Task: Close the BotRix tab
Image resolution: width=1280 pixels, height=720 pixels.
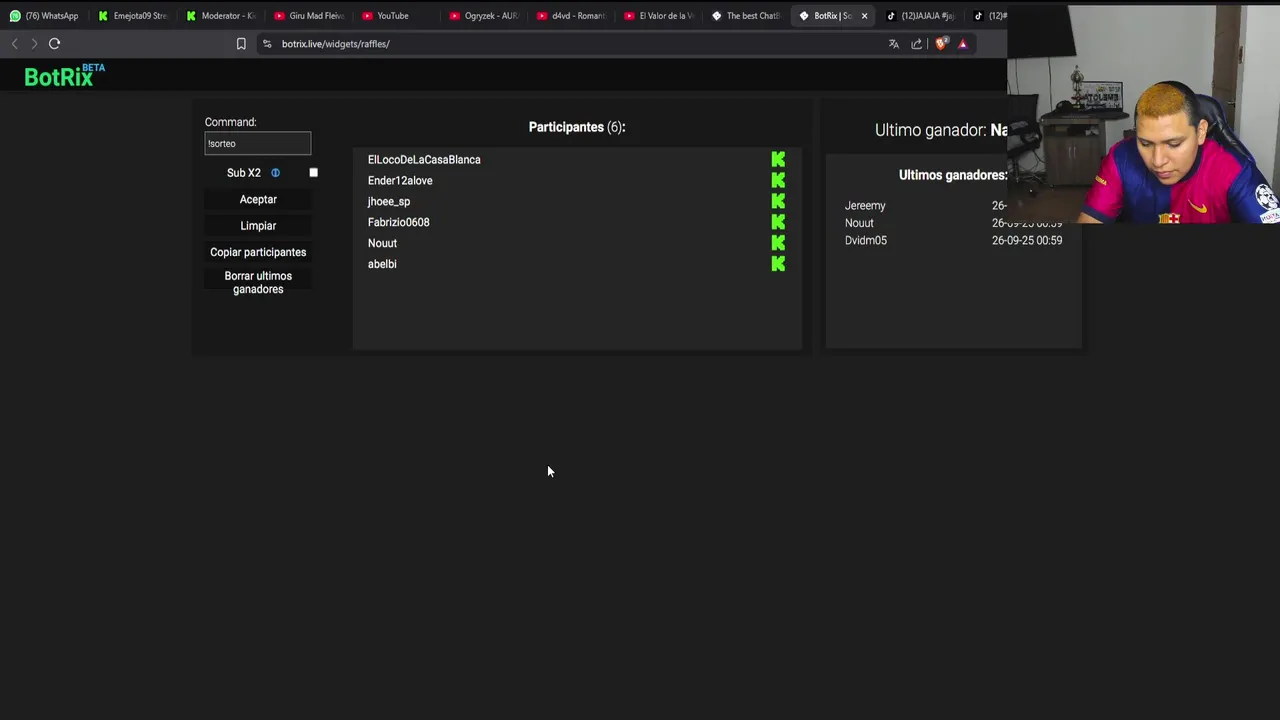Action: click(864, 16)
